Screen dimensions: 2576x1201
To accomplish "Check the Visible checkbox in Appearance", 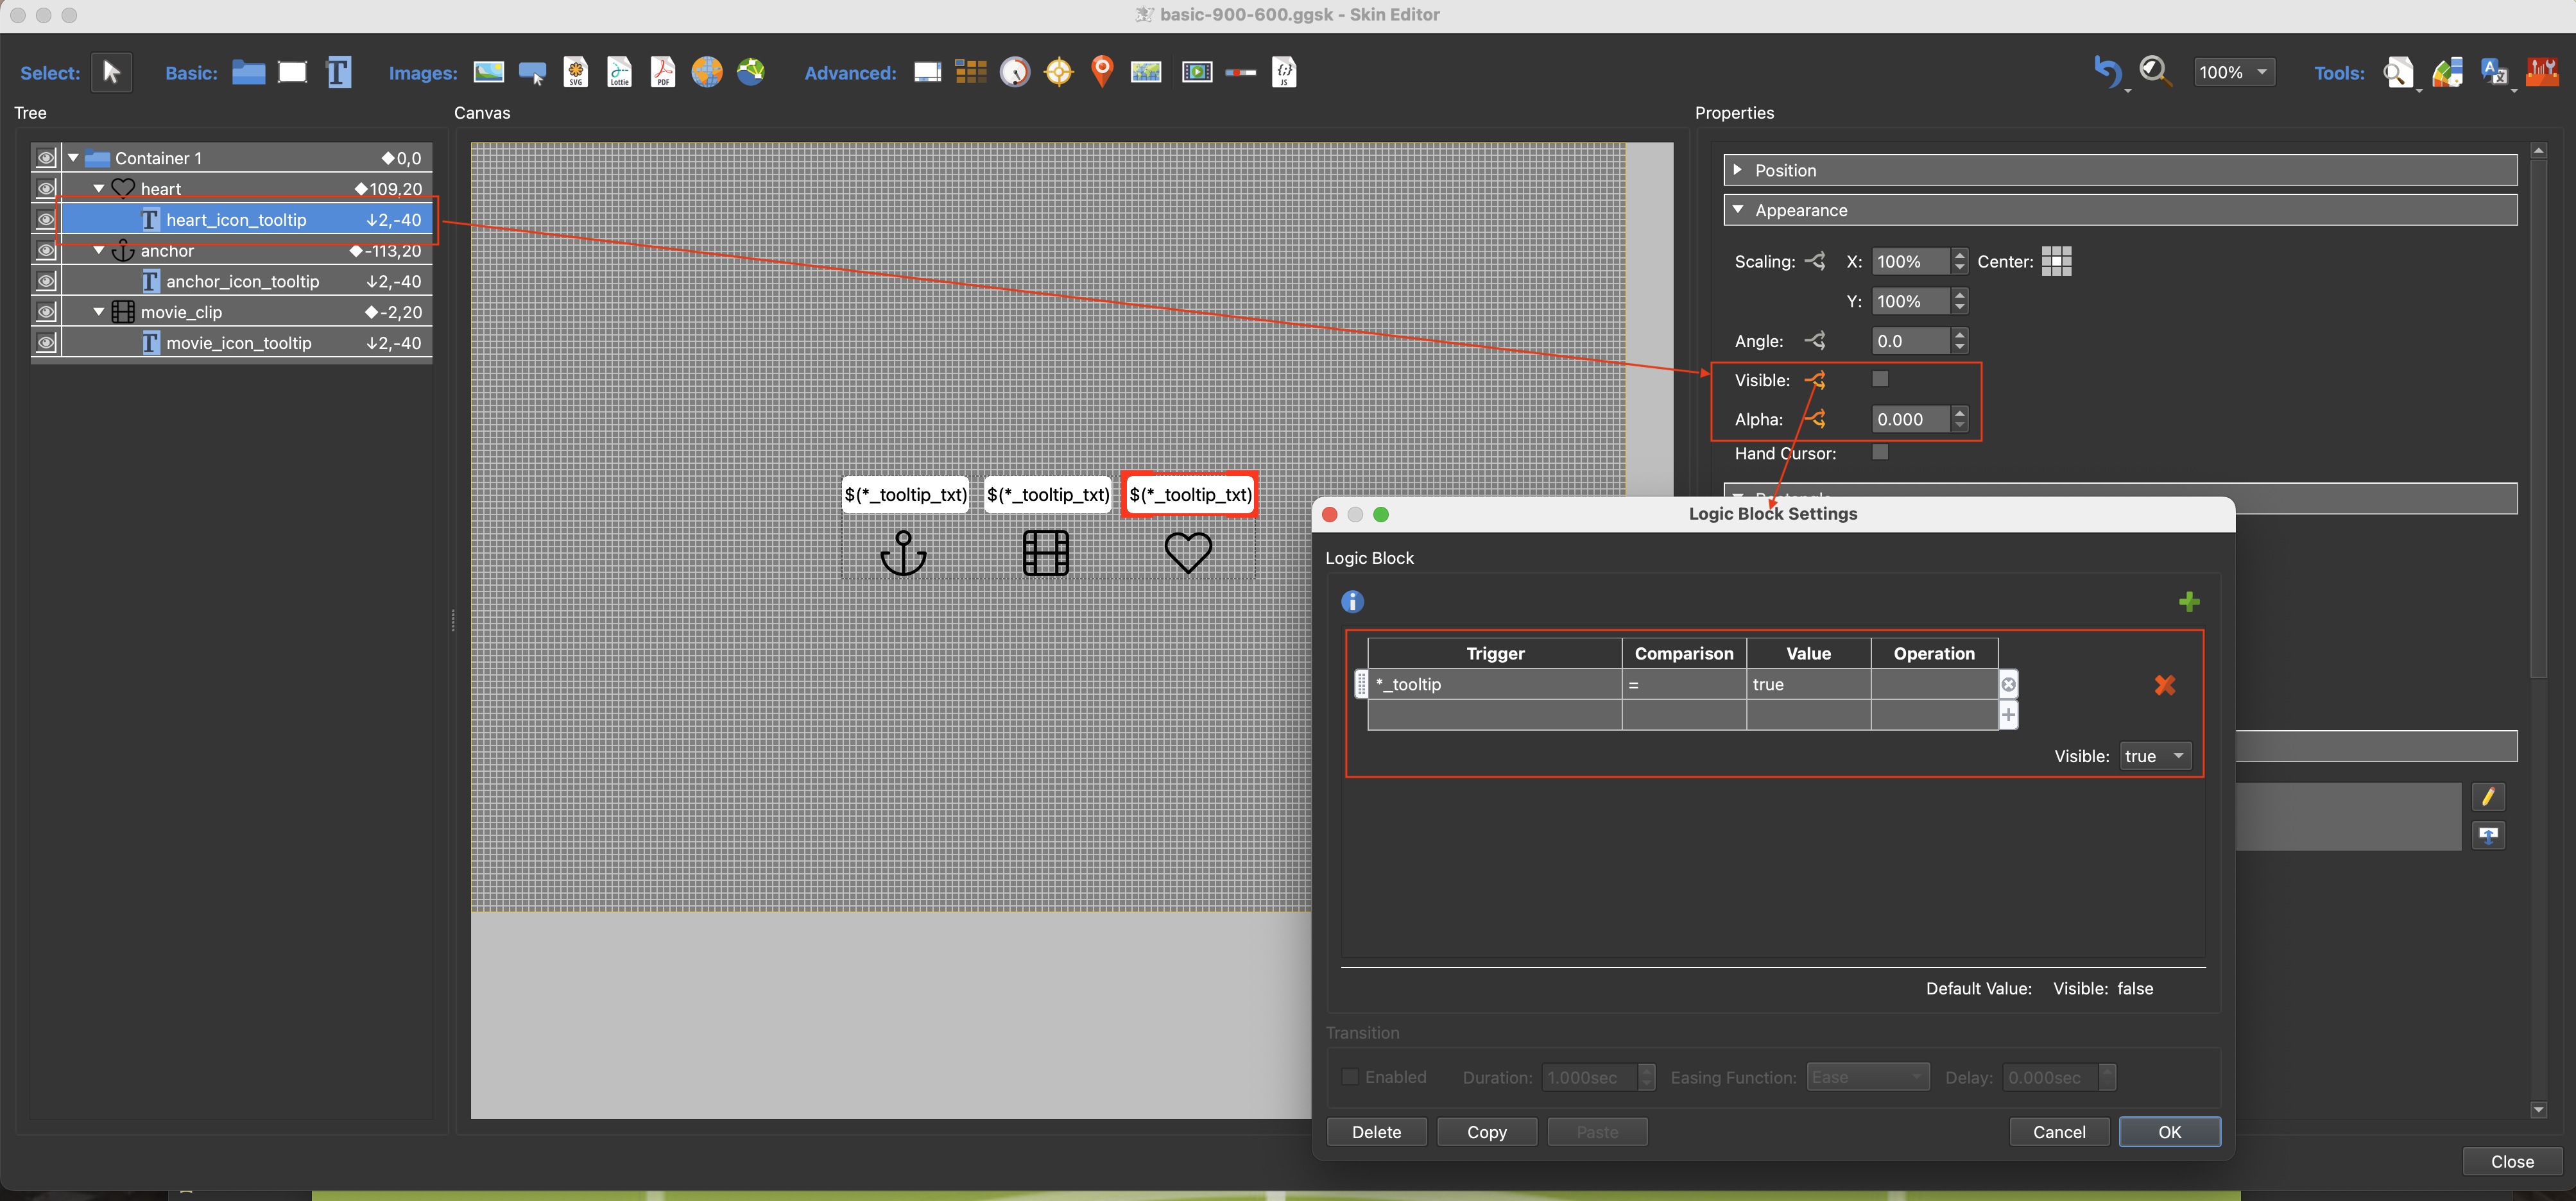I will (x=1880, y=379).
